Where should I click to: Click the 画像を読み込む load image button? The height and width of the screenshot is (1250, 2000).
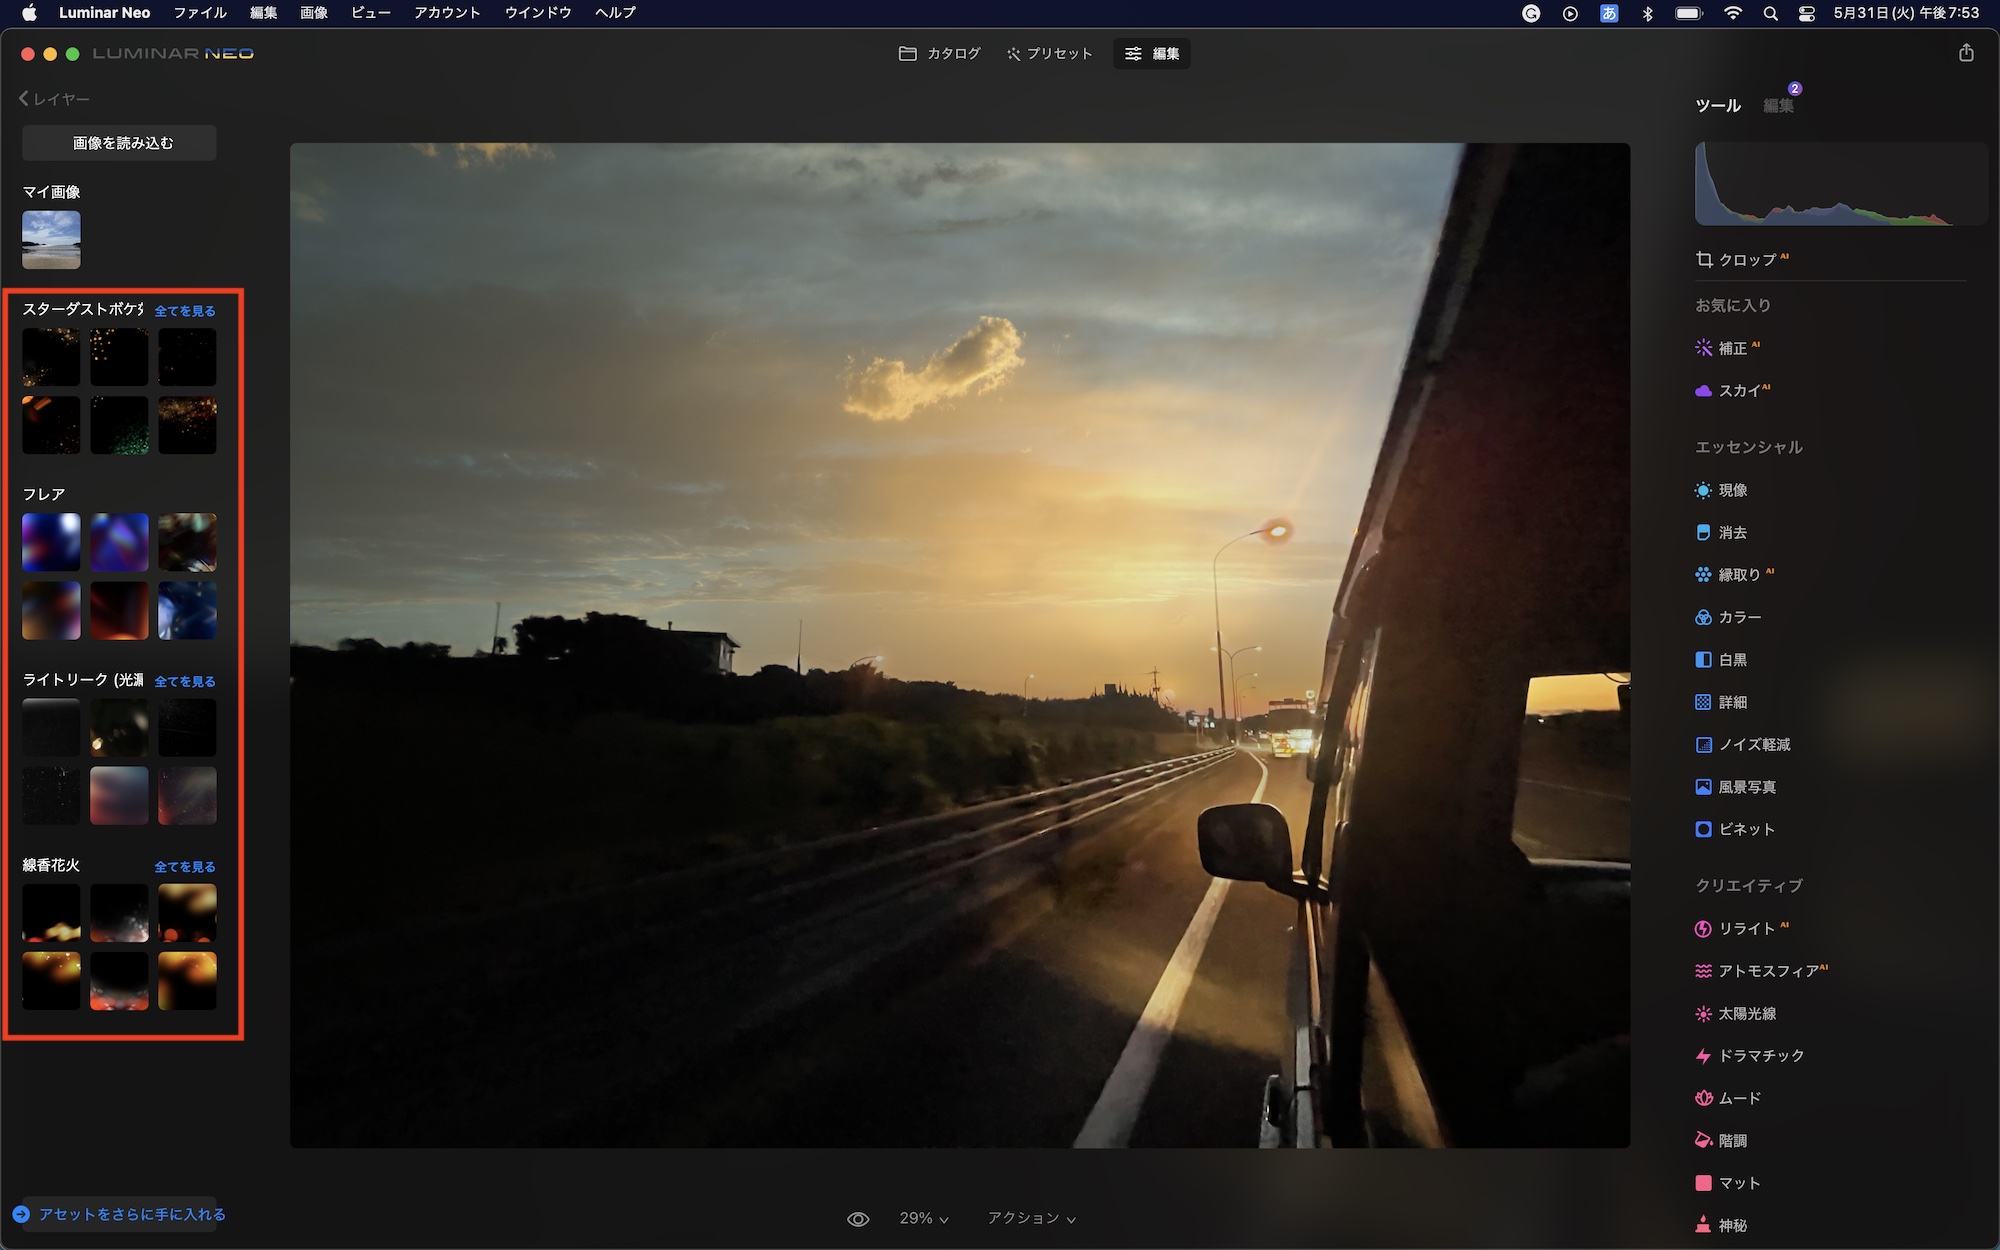coord(120,143)
